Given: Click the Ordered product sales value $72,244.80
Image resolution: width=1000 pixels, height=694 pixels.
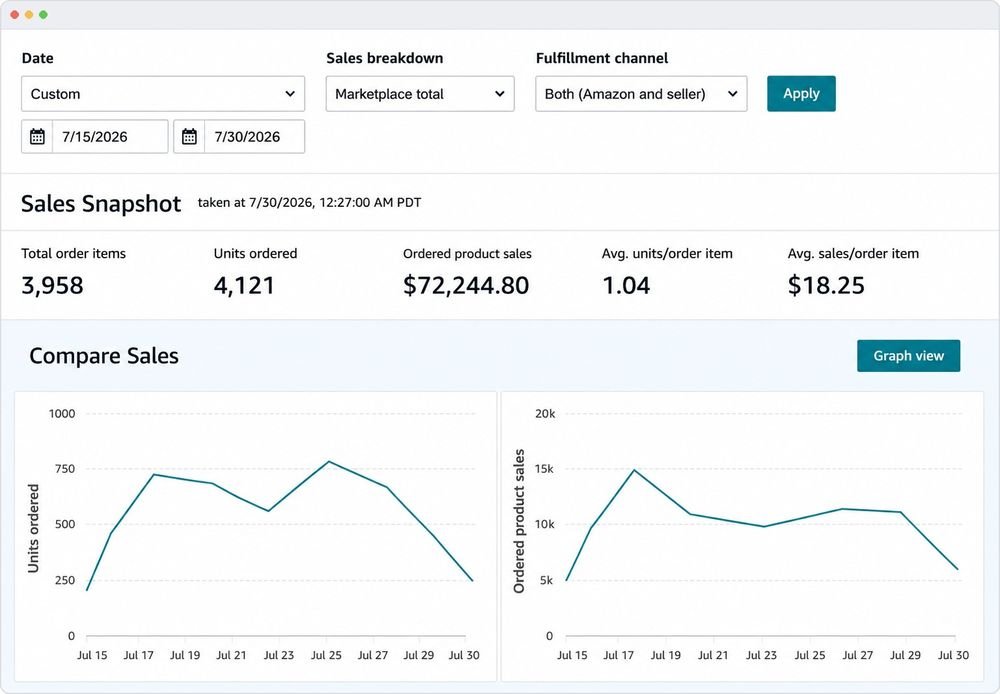Looking at the screenshot, I should (x=466, y=285).
